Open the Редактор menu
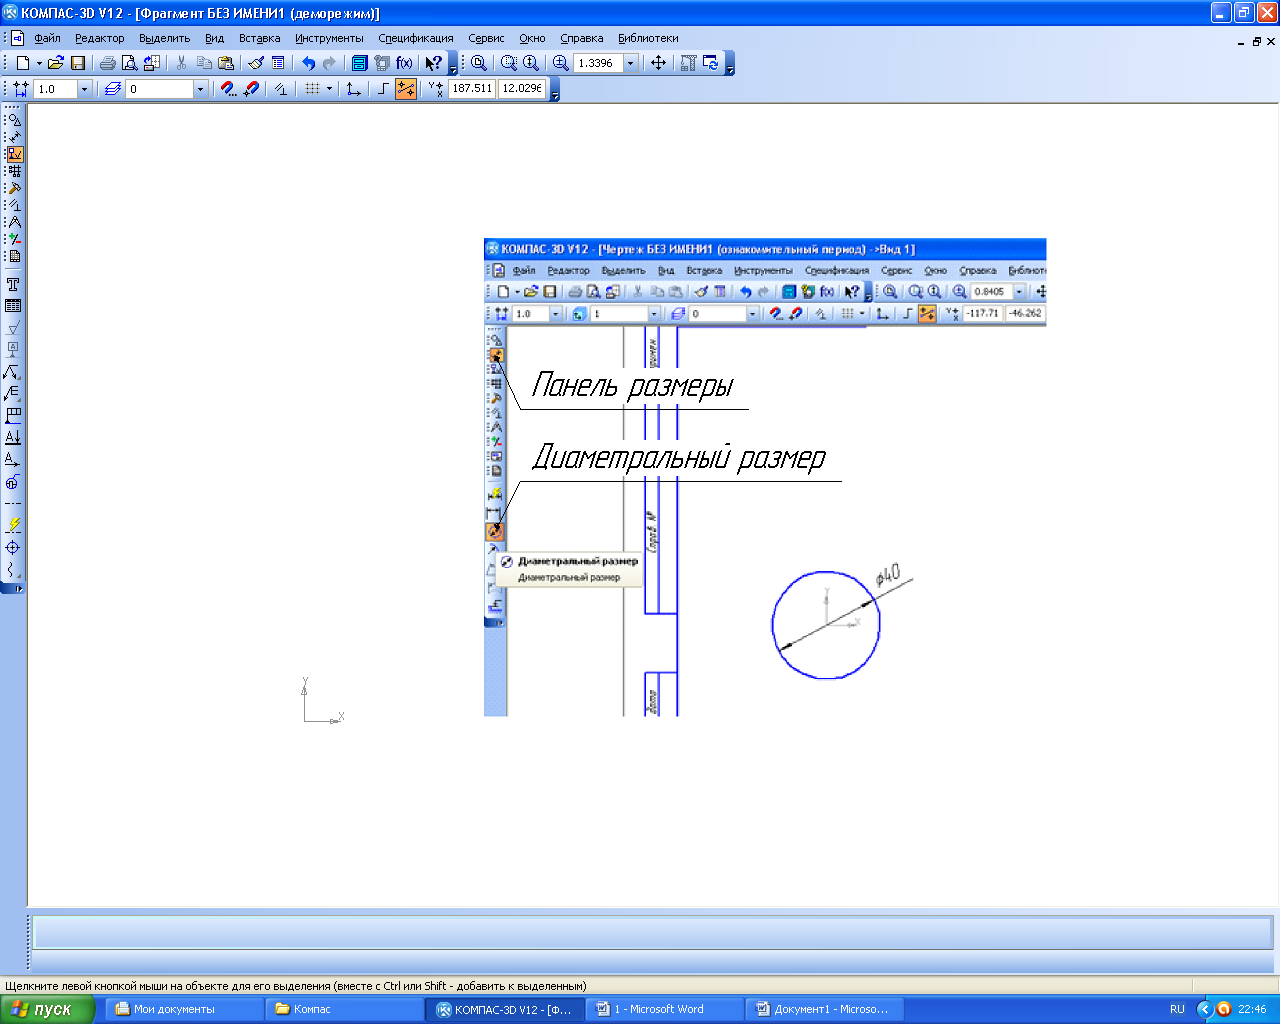 coord(100,38)
